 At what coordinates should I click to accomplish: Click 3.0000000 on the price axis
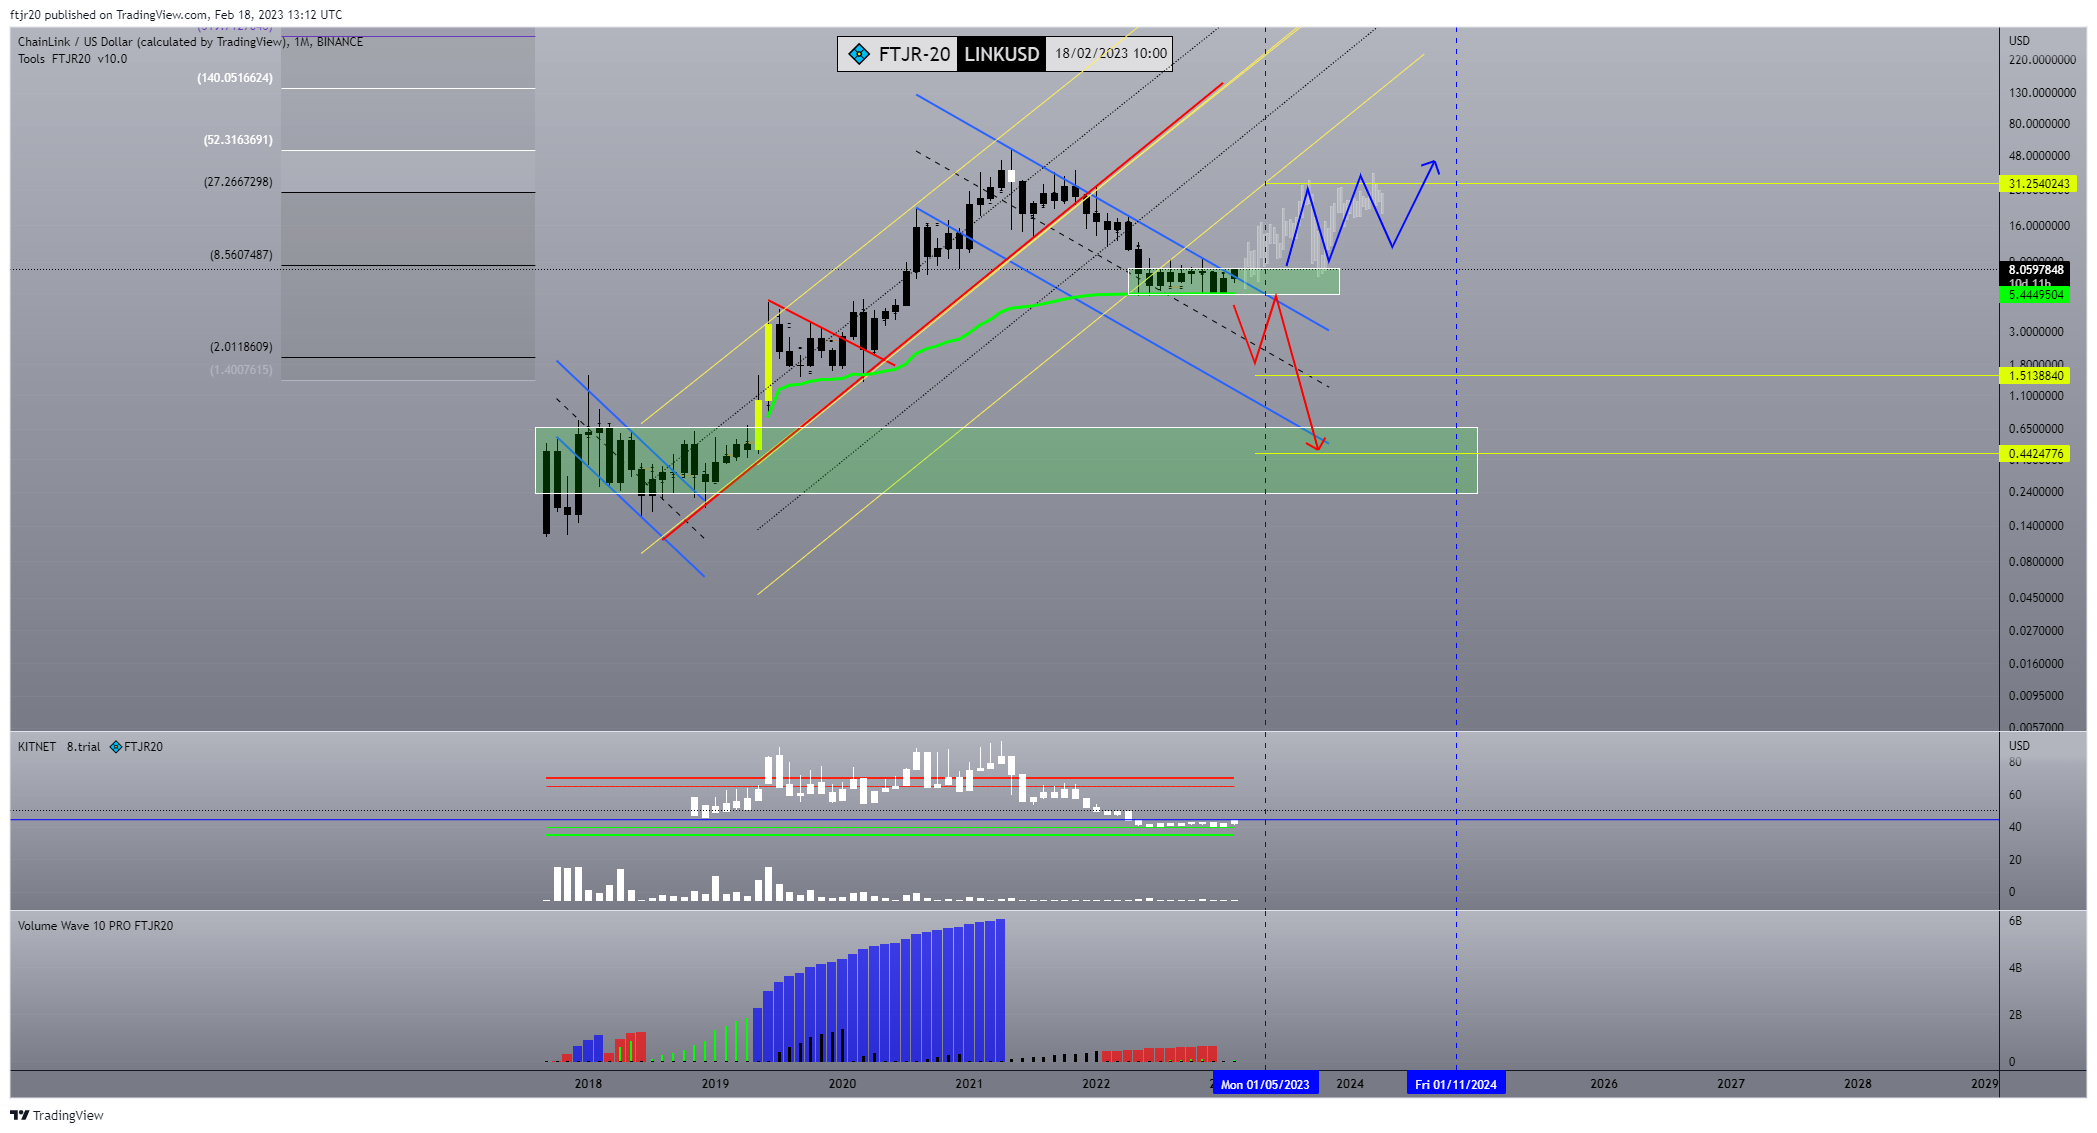point(2036,332)
